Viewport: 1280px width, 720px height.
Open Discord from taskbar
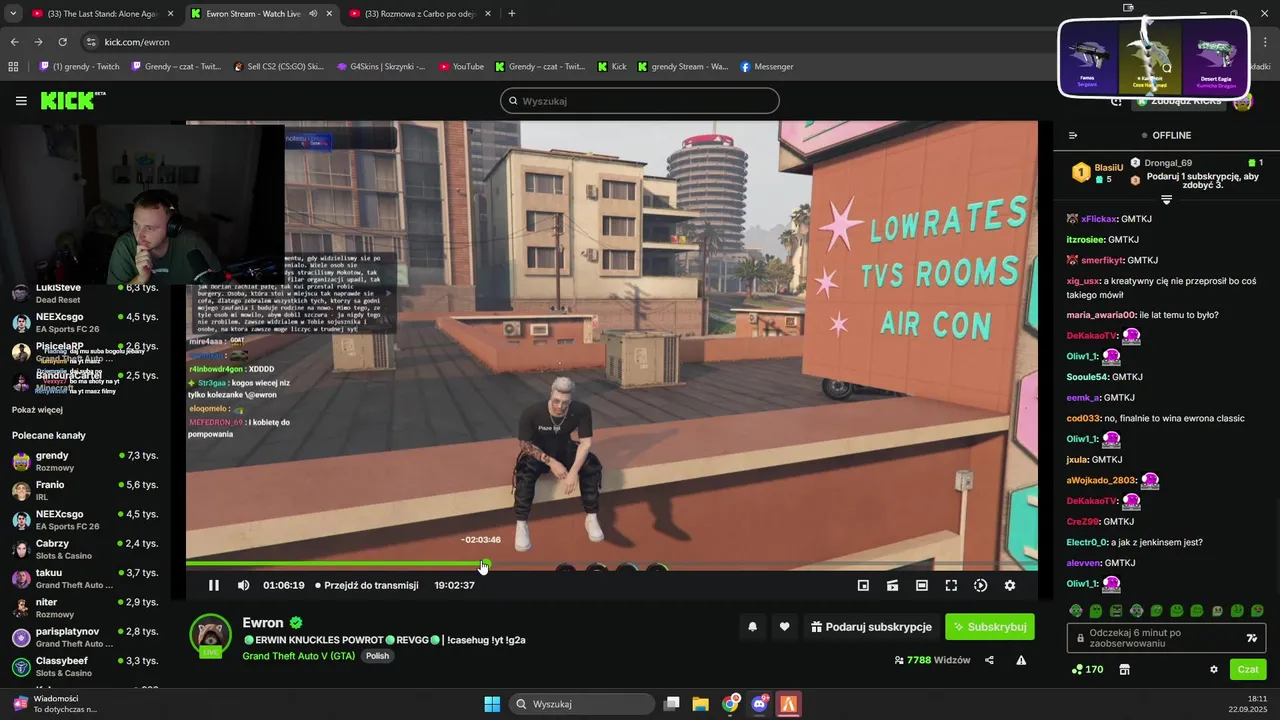(x=759, y=704)
